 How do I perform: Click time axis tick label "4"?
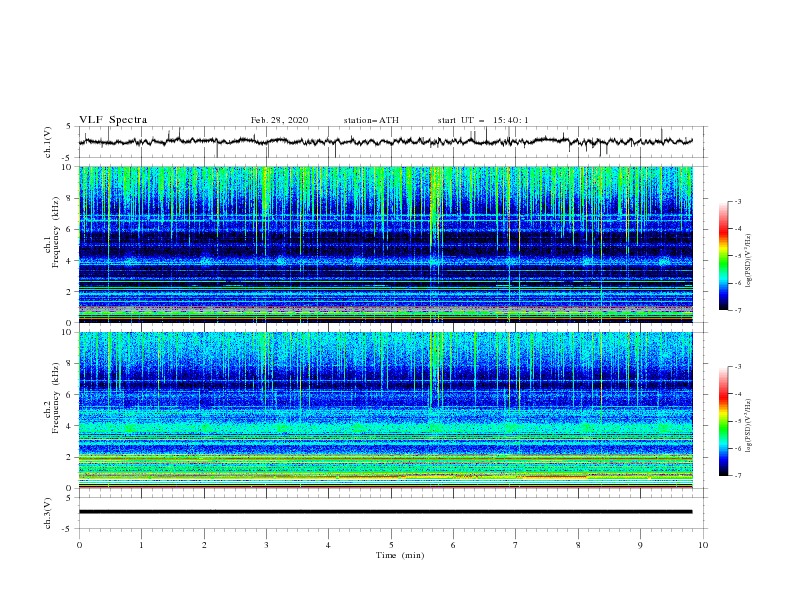coord(329,545)
